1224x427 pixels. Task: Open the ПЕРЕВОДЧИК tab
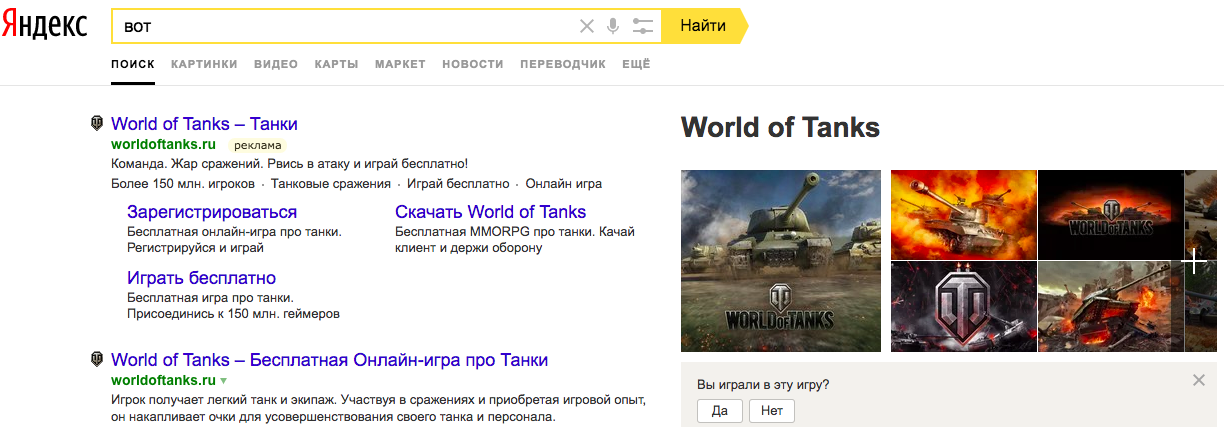point(563,64)
